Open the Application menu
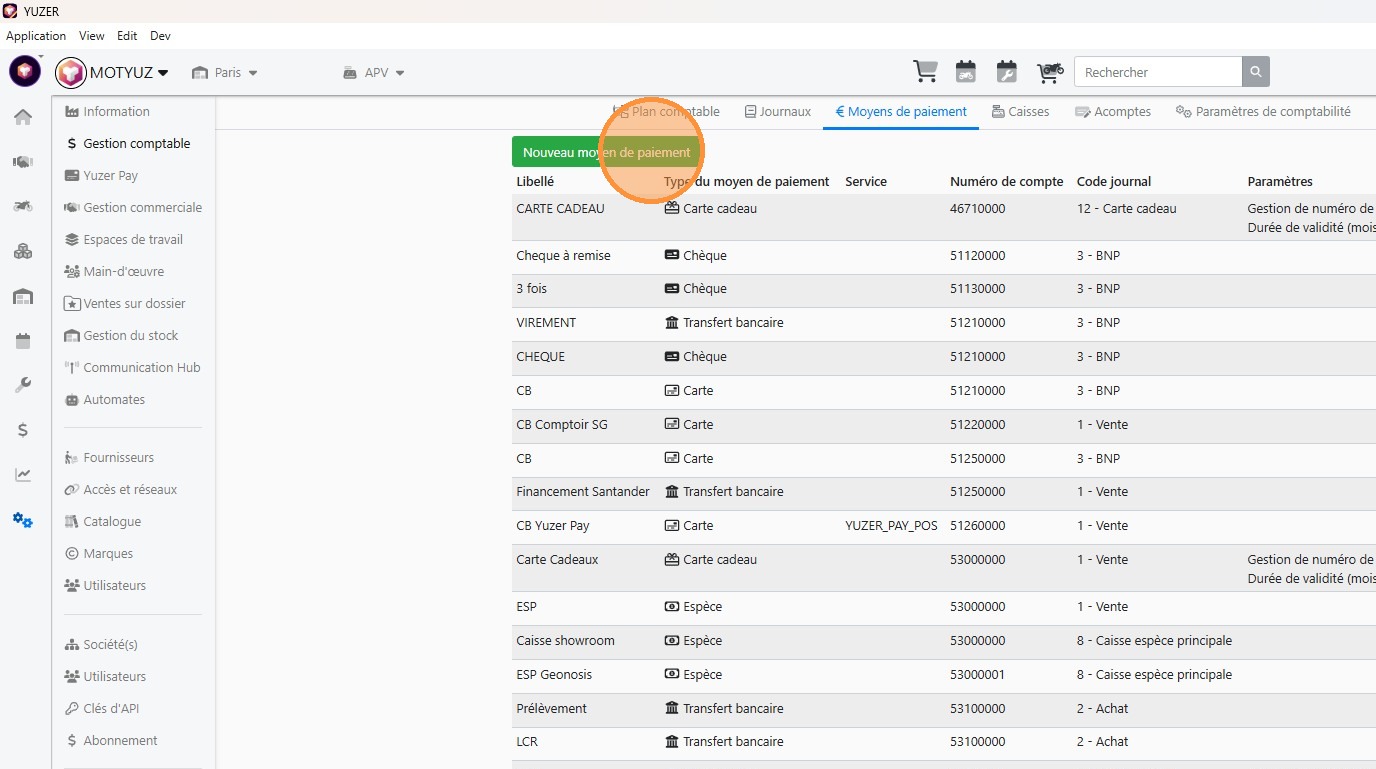Image resolution: width=1376 pixels, height=769 pixels. (36, 36)
